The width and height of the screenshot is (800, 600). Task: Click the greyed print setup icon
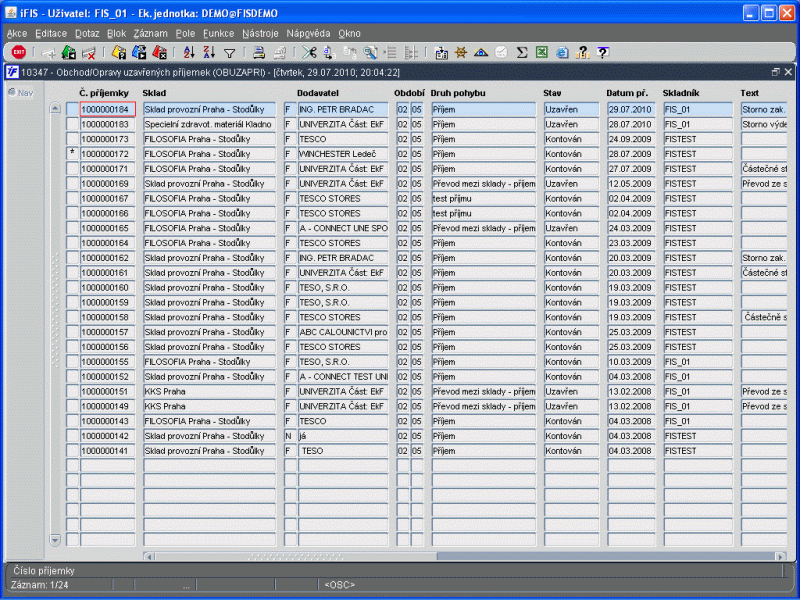coord(279,52)
